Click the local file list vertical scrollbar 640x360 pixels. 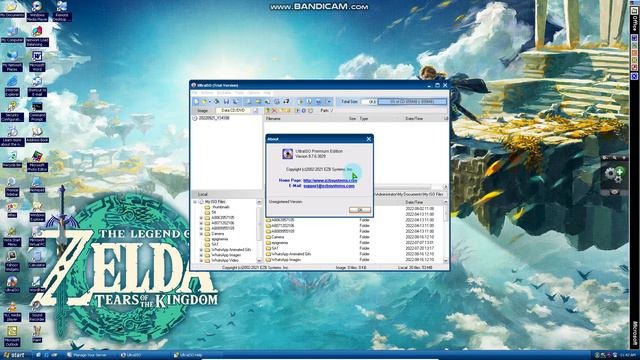point(445,231)
